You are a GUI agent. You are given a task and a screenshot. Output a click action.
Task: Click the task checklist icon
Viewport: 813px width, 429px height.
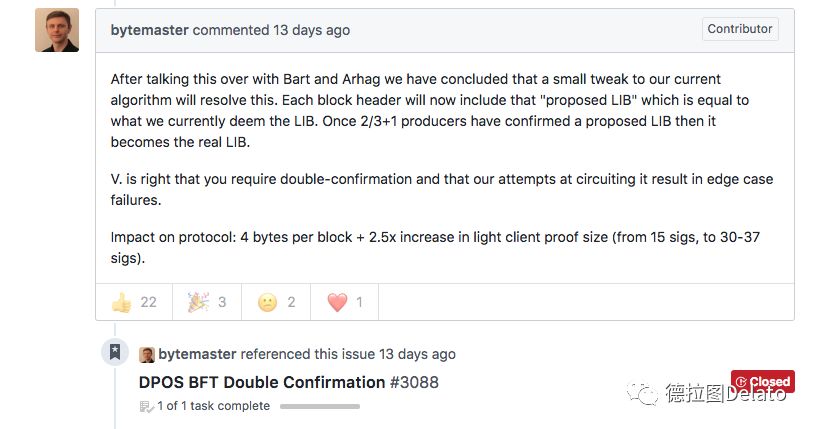(x=146, y=407)
